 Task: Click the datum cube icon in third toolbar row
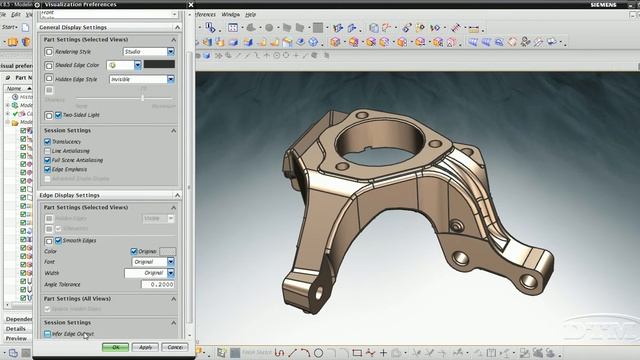pos(207,56)
